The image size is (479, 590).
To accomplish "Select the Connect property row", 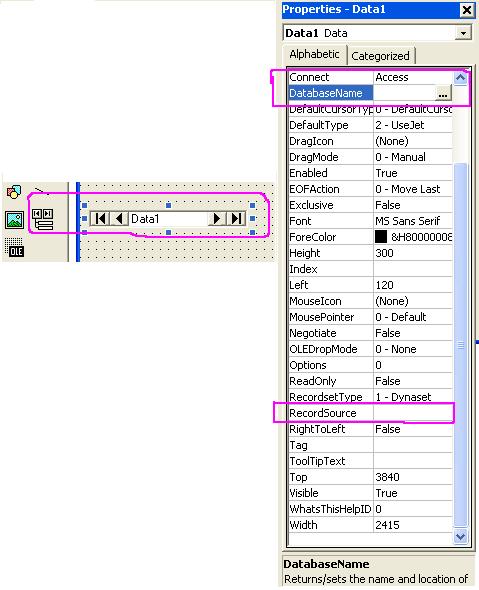I will pyautogui.click(x=370, y=77).
